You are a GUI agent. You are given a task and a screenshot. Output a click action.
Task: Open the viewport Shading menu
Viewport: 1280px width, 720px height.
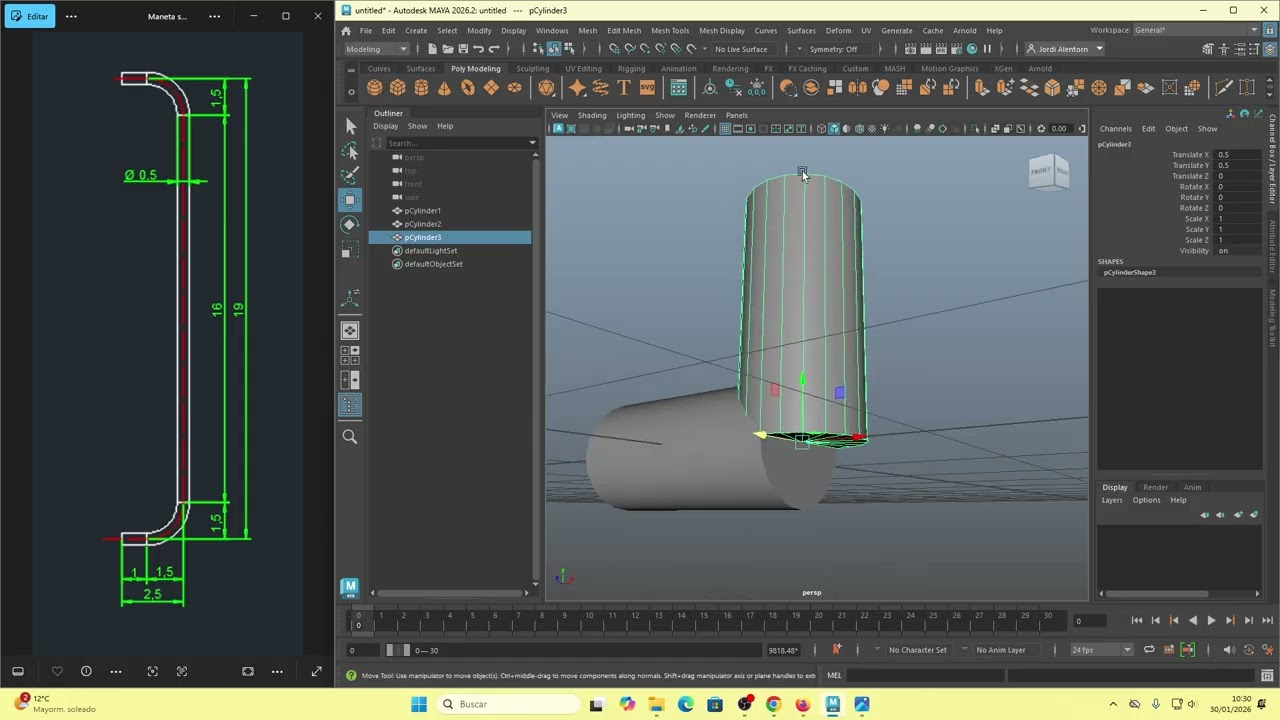(x=592, y=115)
